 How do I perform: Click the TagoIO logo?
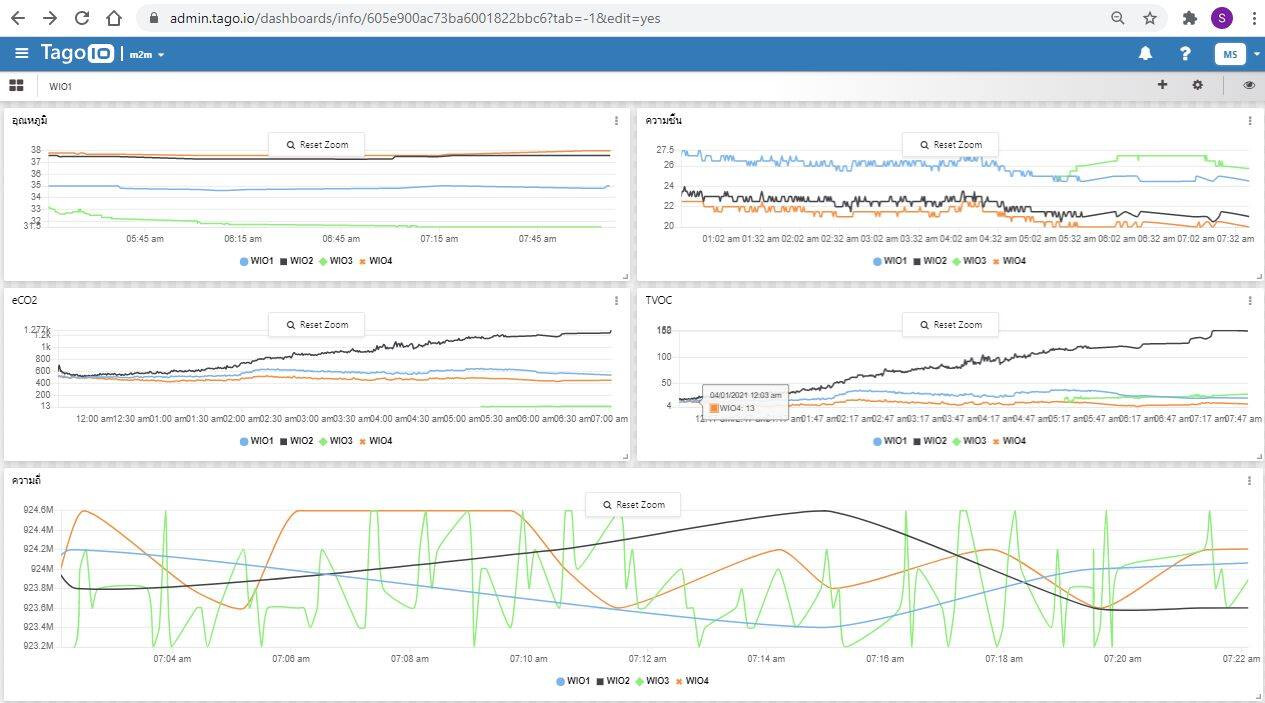point(77,54)
